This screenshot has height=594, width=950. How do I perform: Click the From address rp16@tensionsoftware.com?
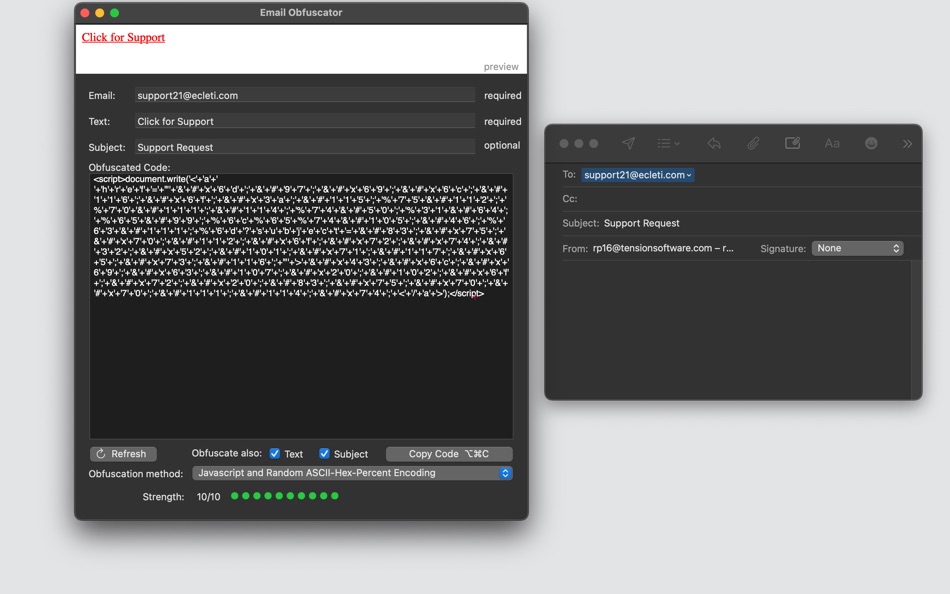pyautogui.click(x=663, y=248)
